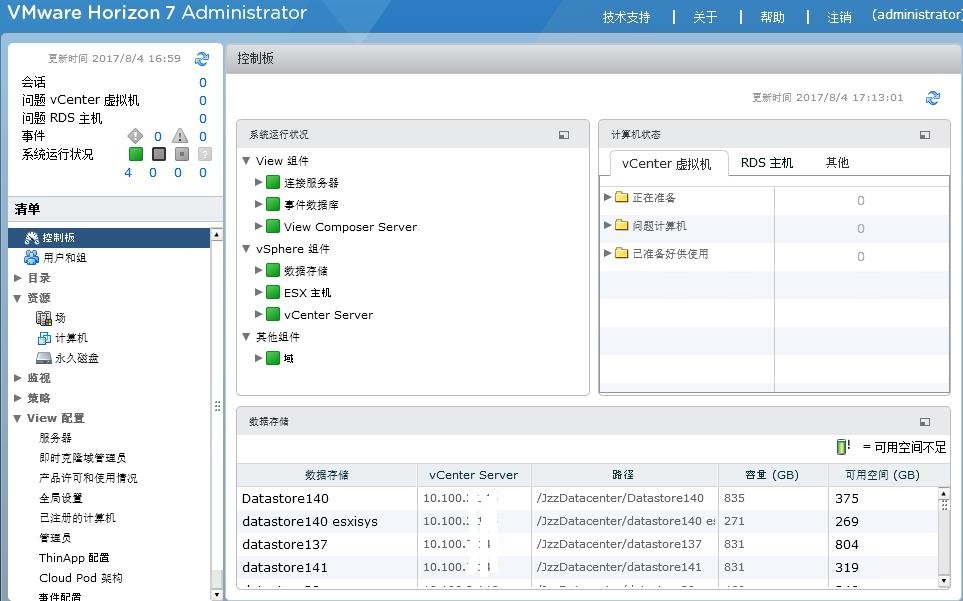Screen dimensions: 963x601
Task: Expand the 连接服务器 tree node
Action: pyautogui.click(x=258, y=182)
